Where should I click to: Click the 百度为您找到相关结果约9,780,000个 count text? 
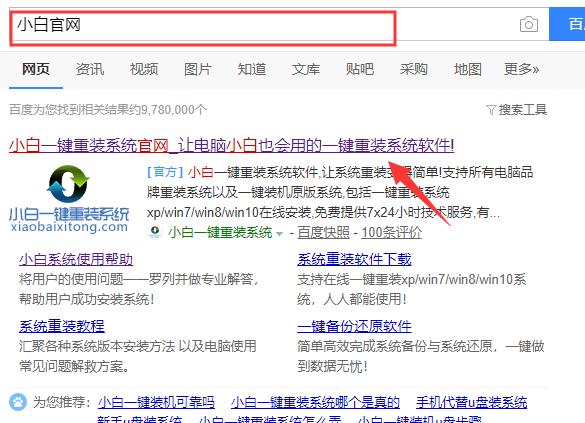pos(108,110)
